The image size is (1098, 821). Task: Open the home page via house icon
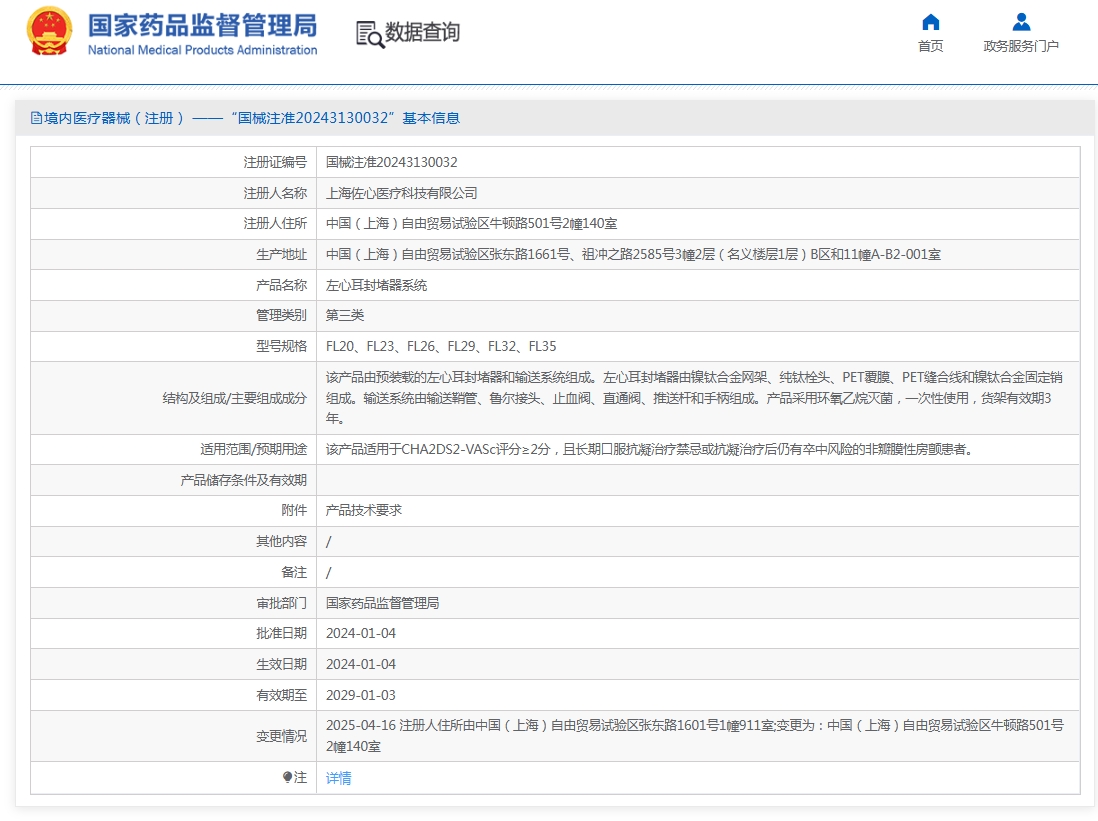tap(930, 22)
